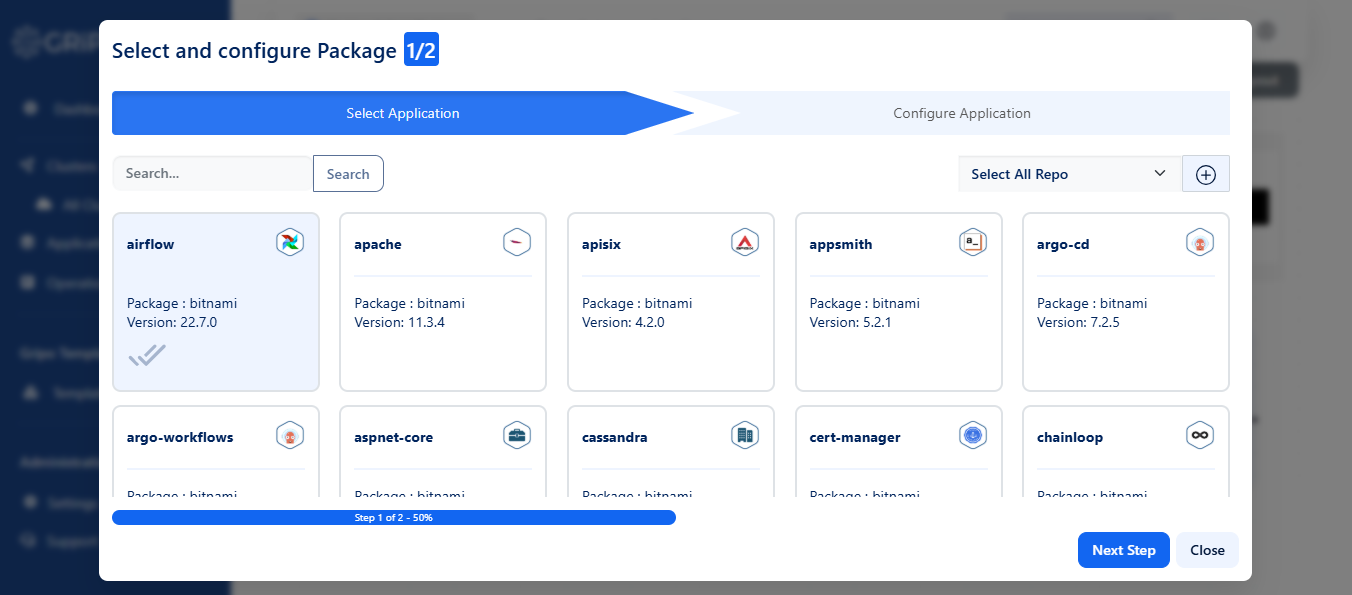Viewport: 1352px width, 595px height.
Task: Select the aspnet-core package name
Action: click(x=394, y=437)
